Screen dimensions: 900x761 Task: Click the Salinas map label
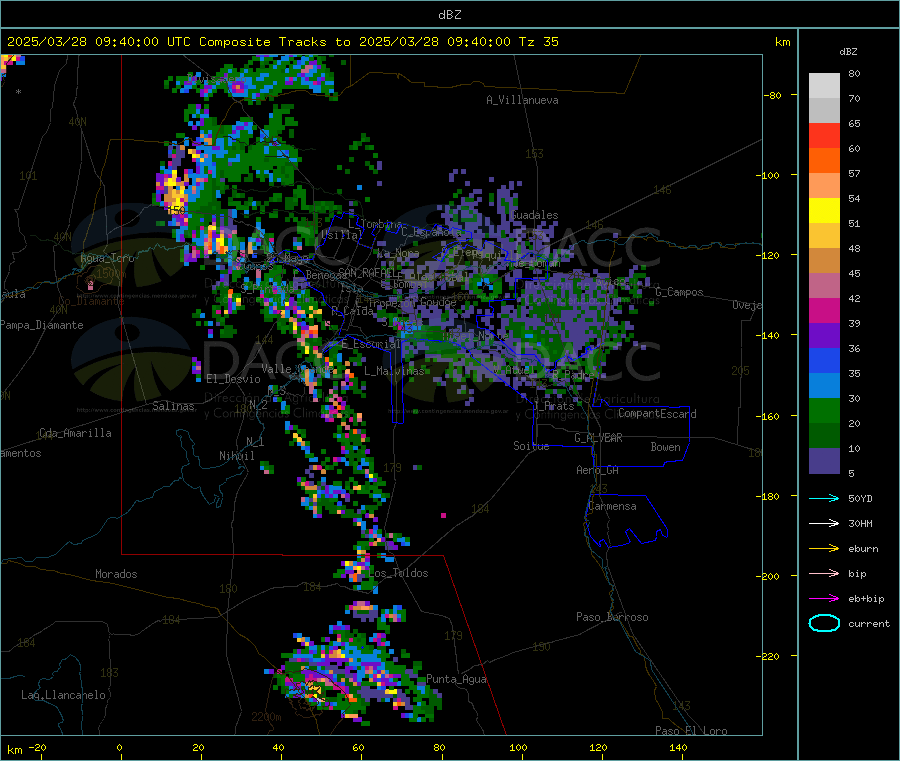pos(173,406)
